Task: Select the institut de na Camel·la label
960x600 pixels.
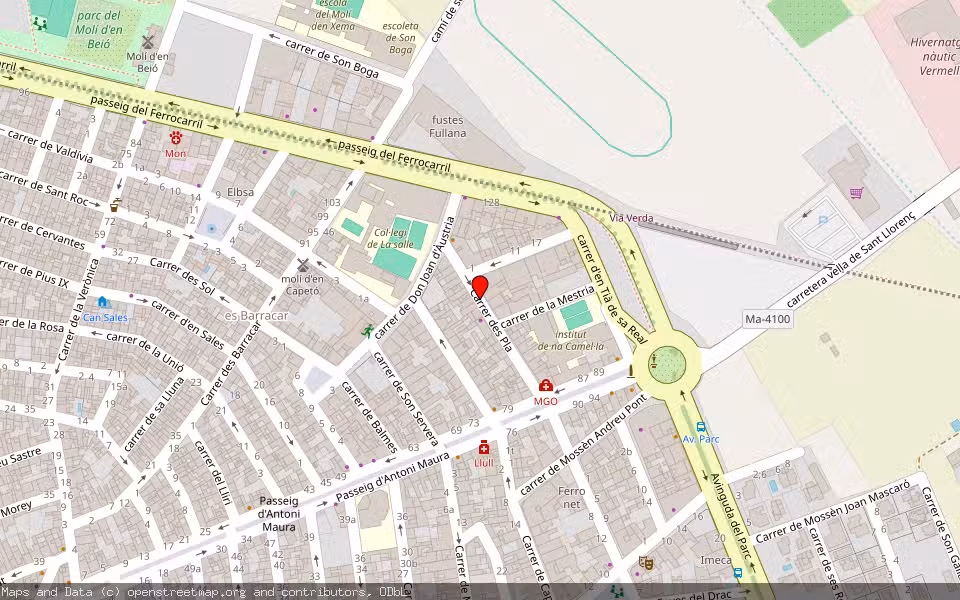Action: pos(571,340)
